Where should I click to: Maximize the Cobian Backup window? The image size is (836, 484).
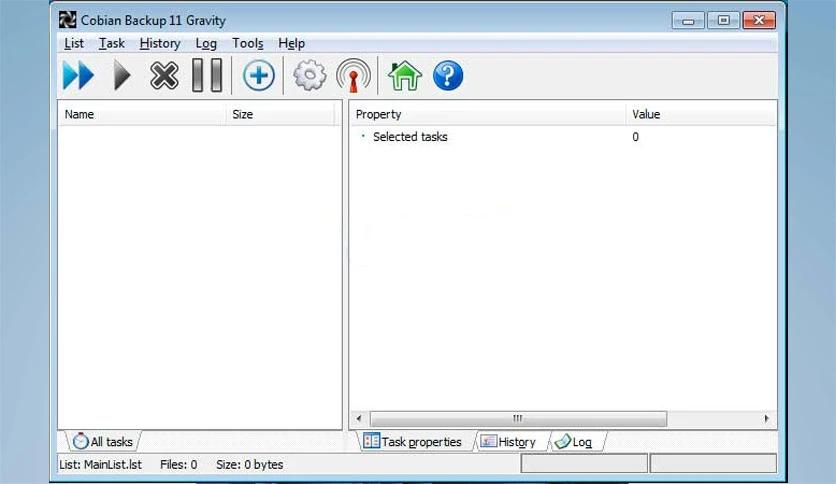click(x=723, y=20)
